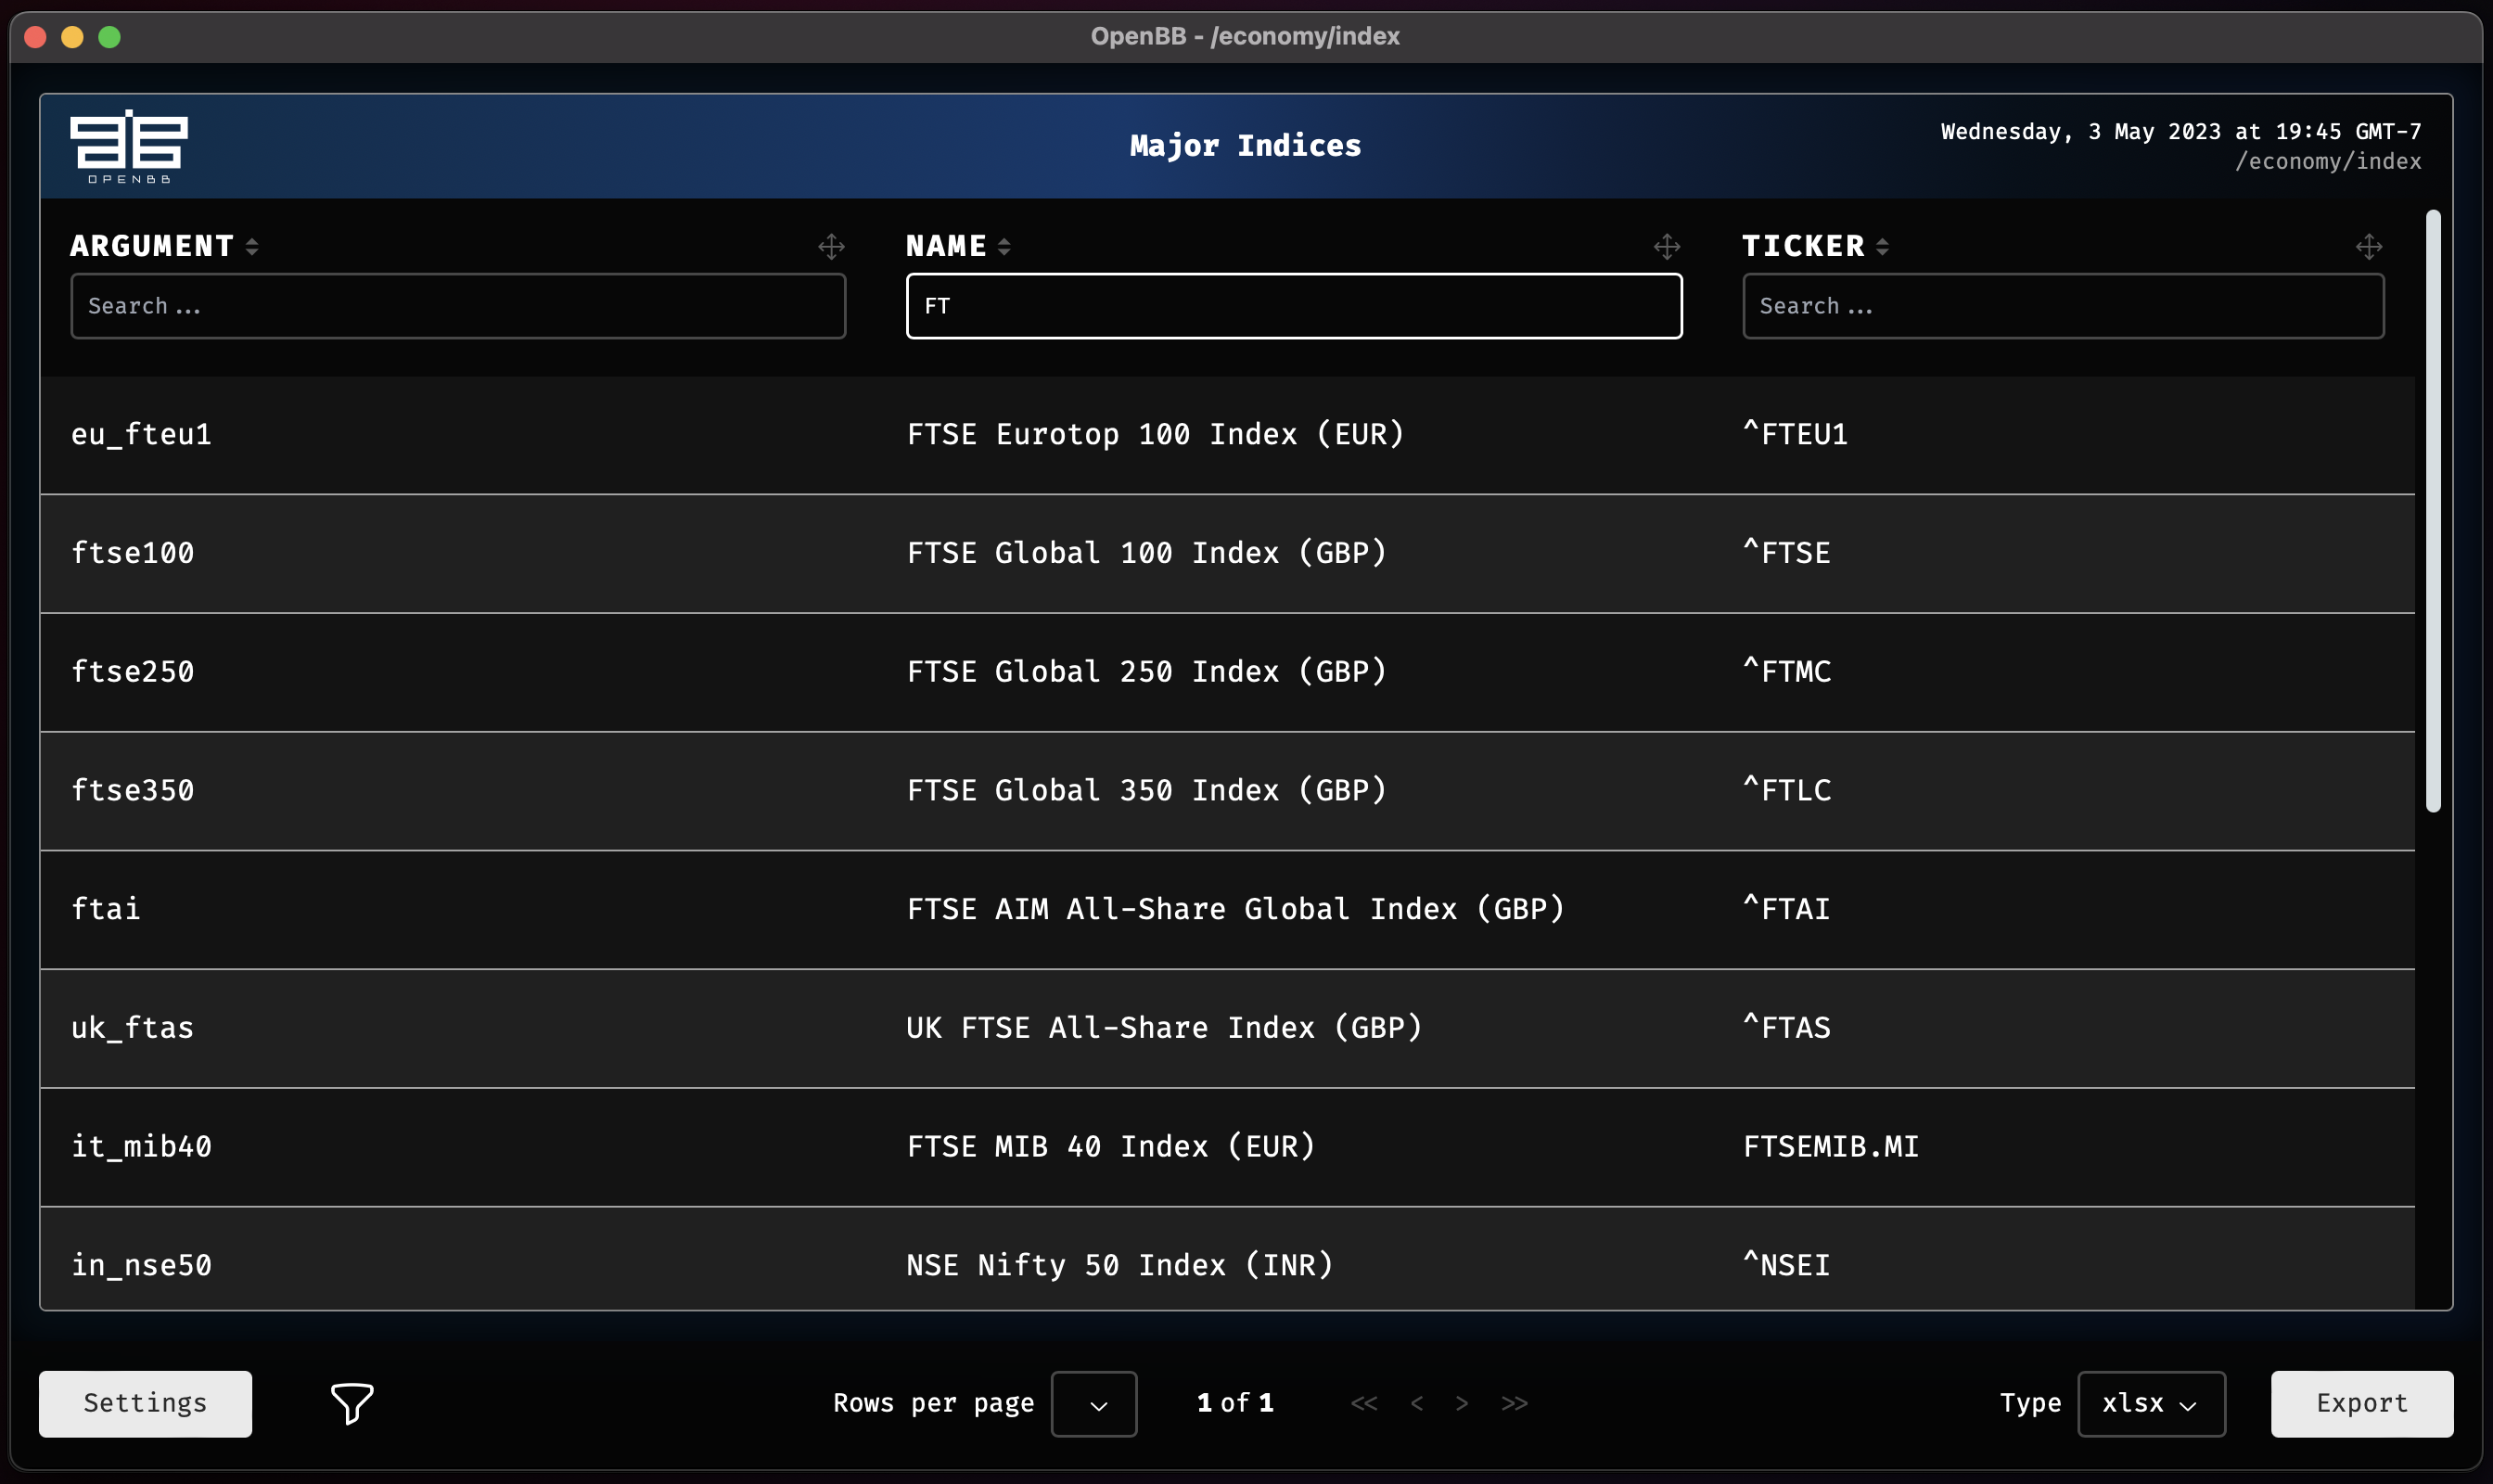Select the ftse100 argument cell
This screenshot has width=2493, height=1484.
[133, 553]
